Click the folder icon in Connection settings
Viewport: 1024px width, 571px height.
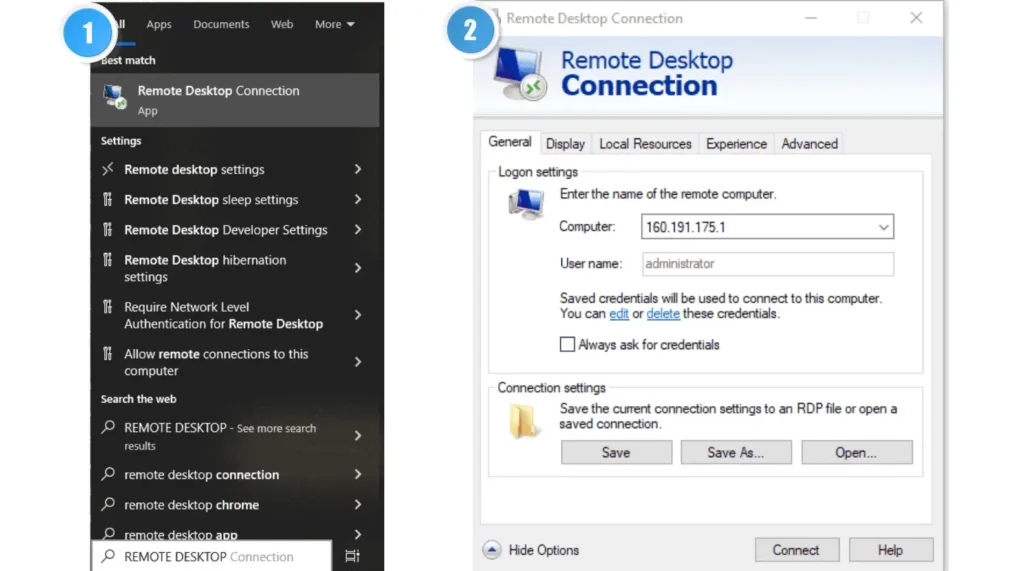tap(524, 421)
